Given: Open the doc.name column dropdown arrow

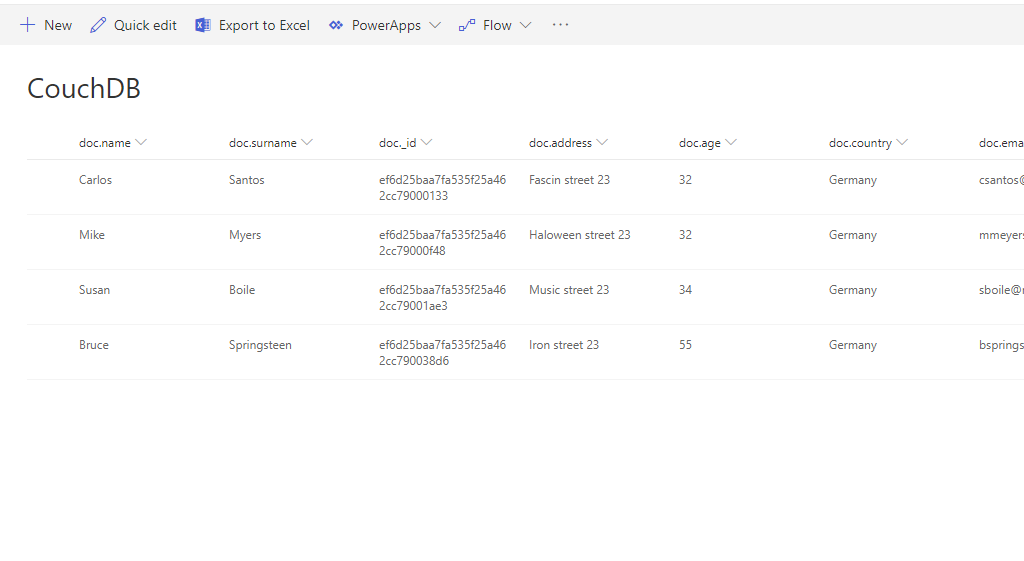Looking at the screenshot, I should tap(141, 143).
